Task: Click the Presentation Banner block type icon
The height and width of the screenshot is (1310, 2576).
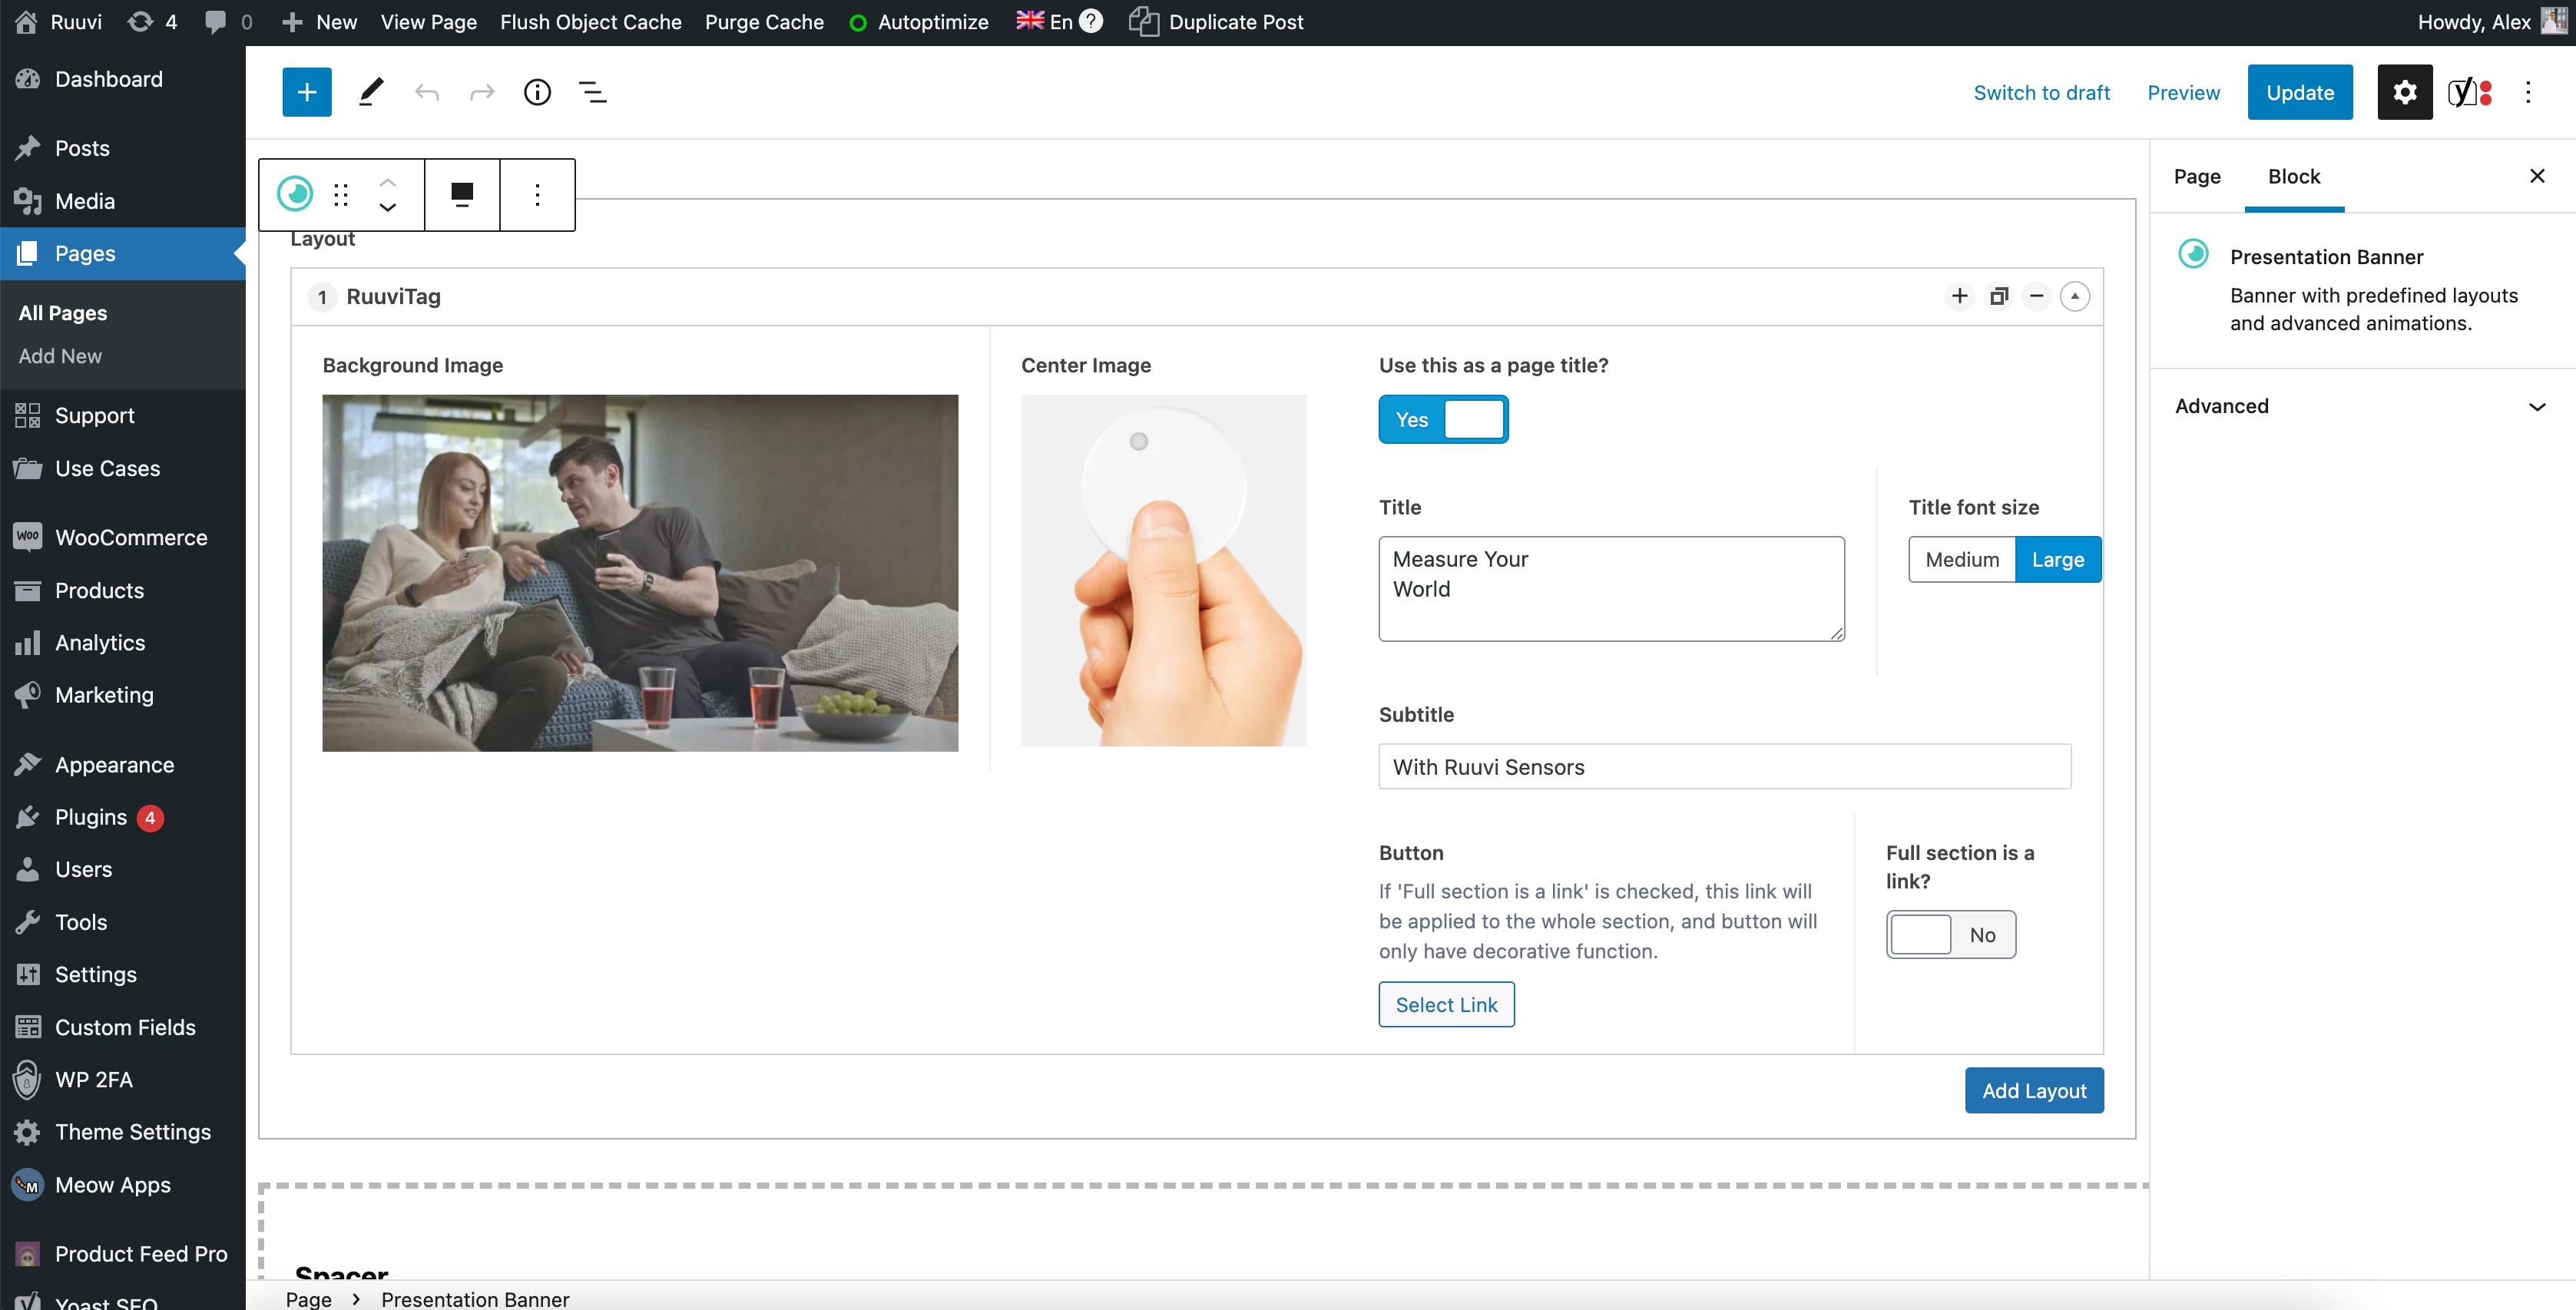Action: (295, 194)
